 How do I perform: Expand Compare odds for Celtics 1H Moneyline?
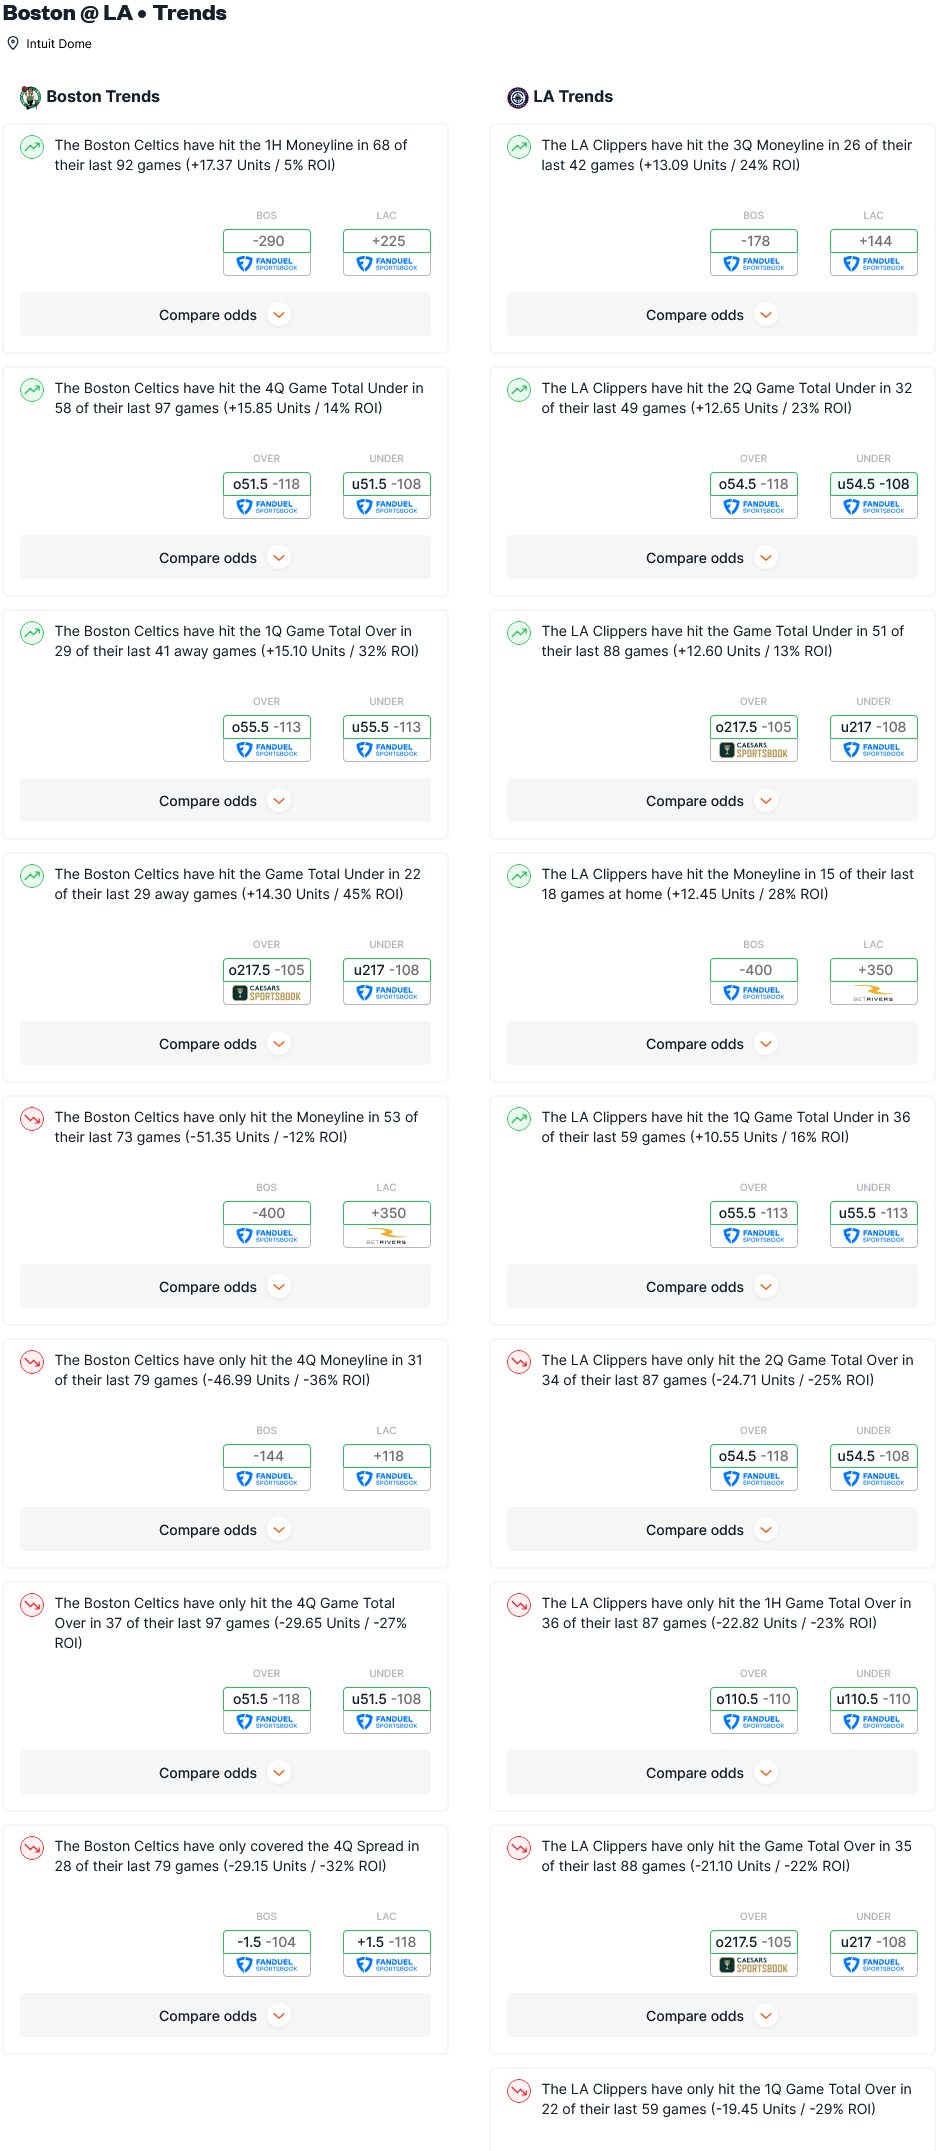pyautogui.click(x=225, y=315)
